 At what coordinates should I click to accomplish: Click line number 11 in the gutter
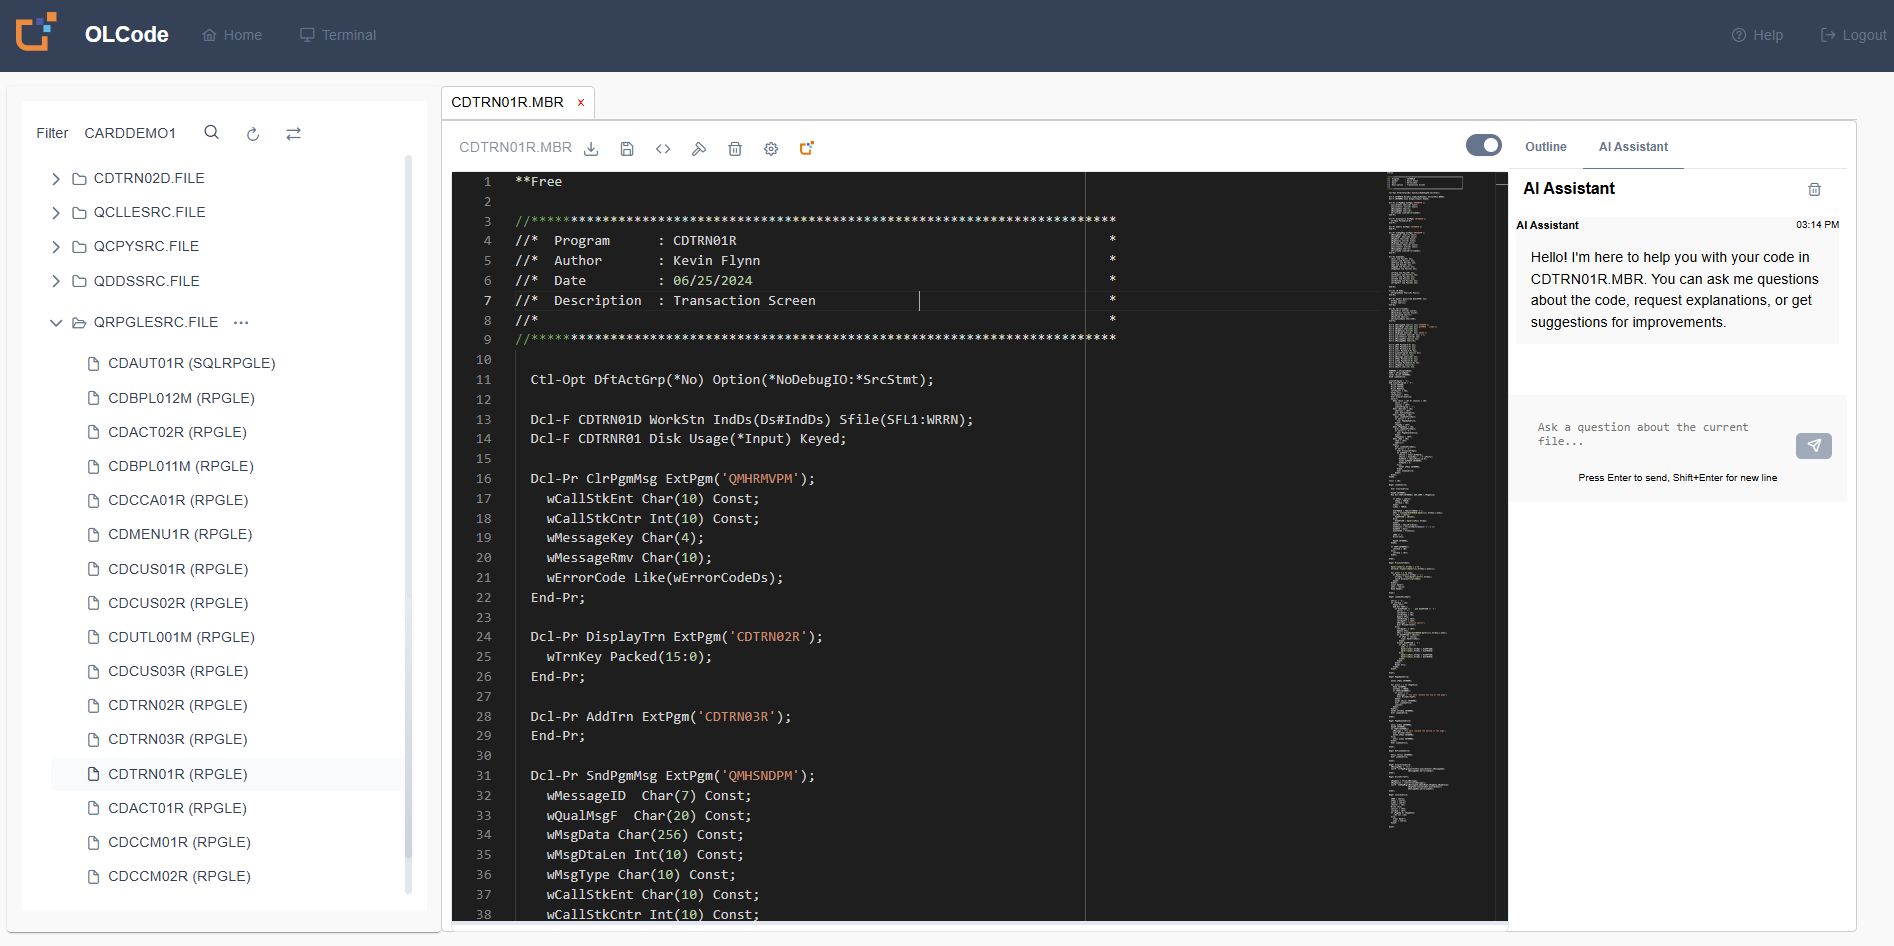484,380
